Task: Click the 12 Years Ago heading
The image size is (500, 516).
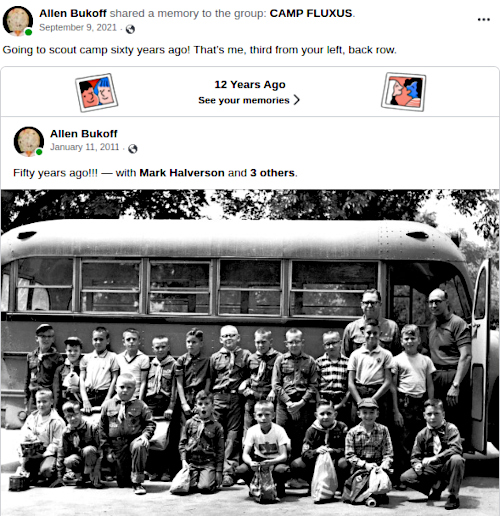Action: pyautogui.click(x=250, y=84)
